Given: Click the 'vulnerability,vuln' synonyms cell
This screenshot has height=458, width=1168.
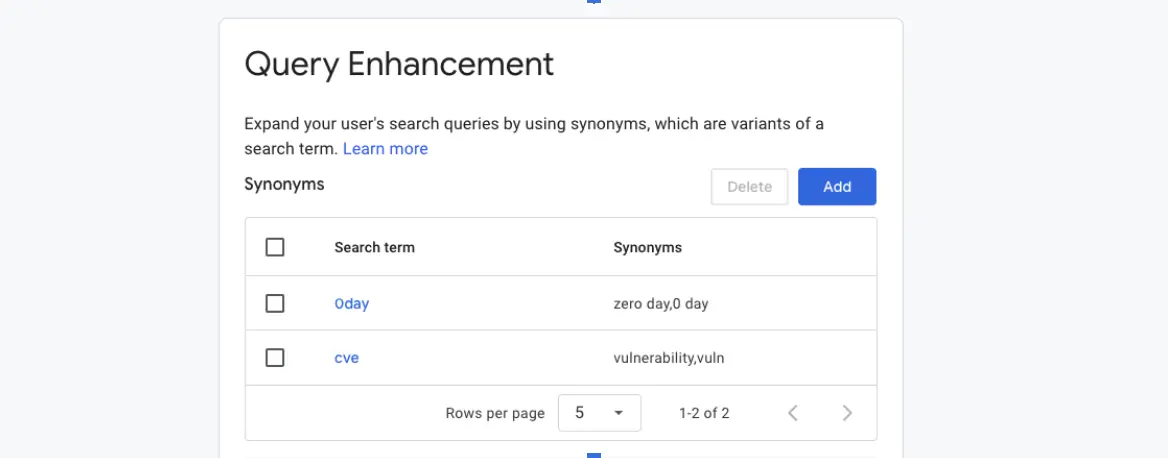Looking at the screenshot, I should coord(669,358).
